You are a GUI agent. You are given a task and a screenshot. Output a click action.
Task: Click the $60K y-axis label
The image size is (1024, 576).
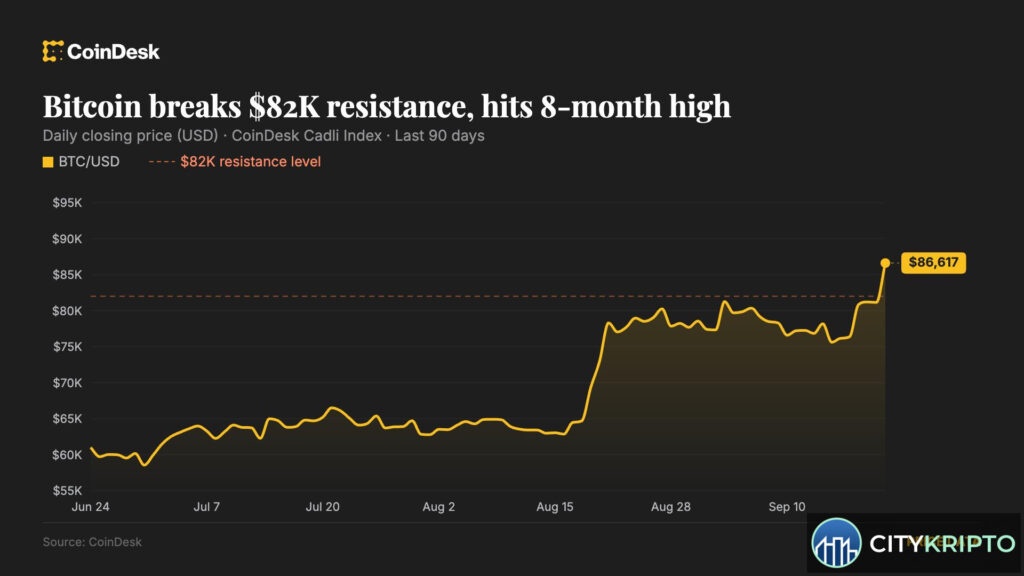67,455
